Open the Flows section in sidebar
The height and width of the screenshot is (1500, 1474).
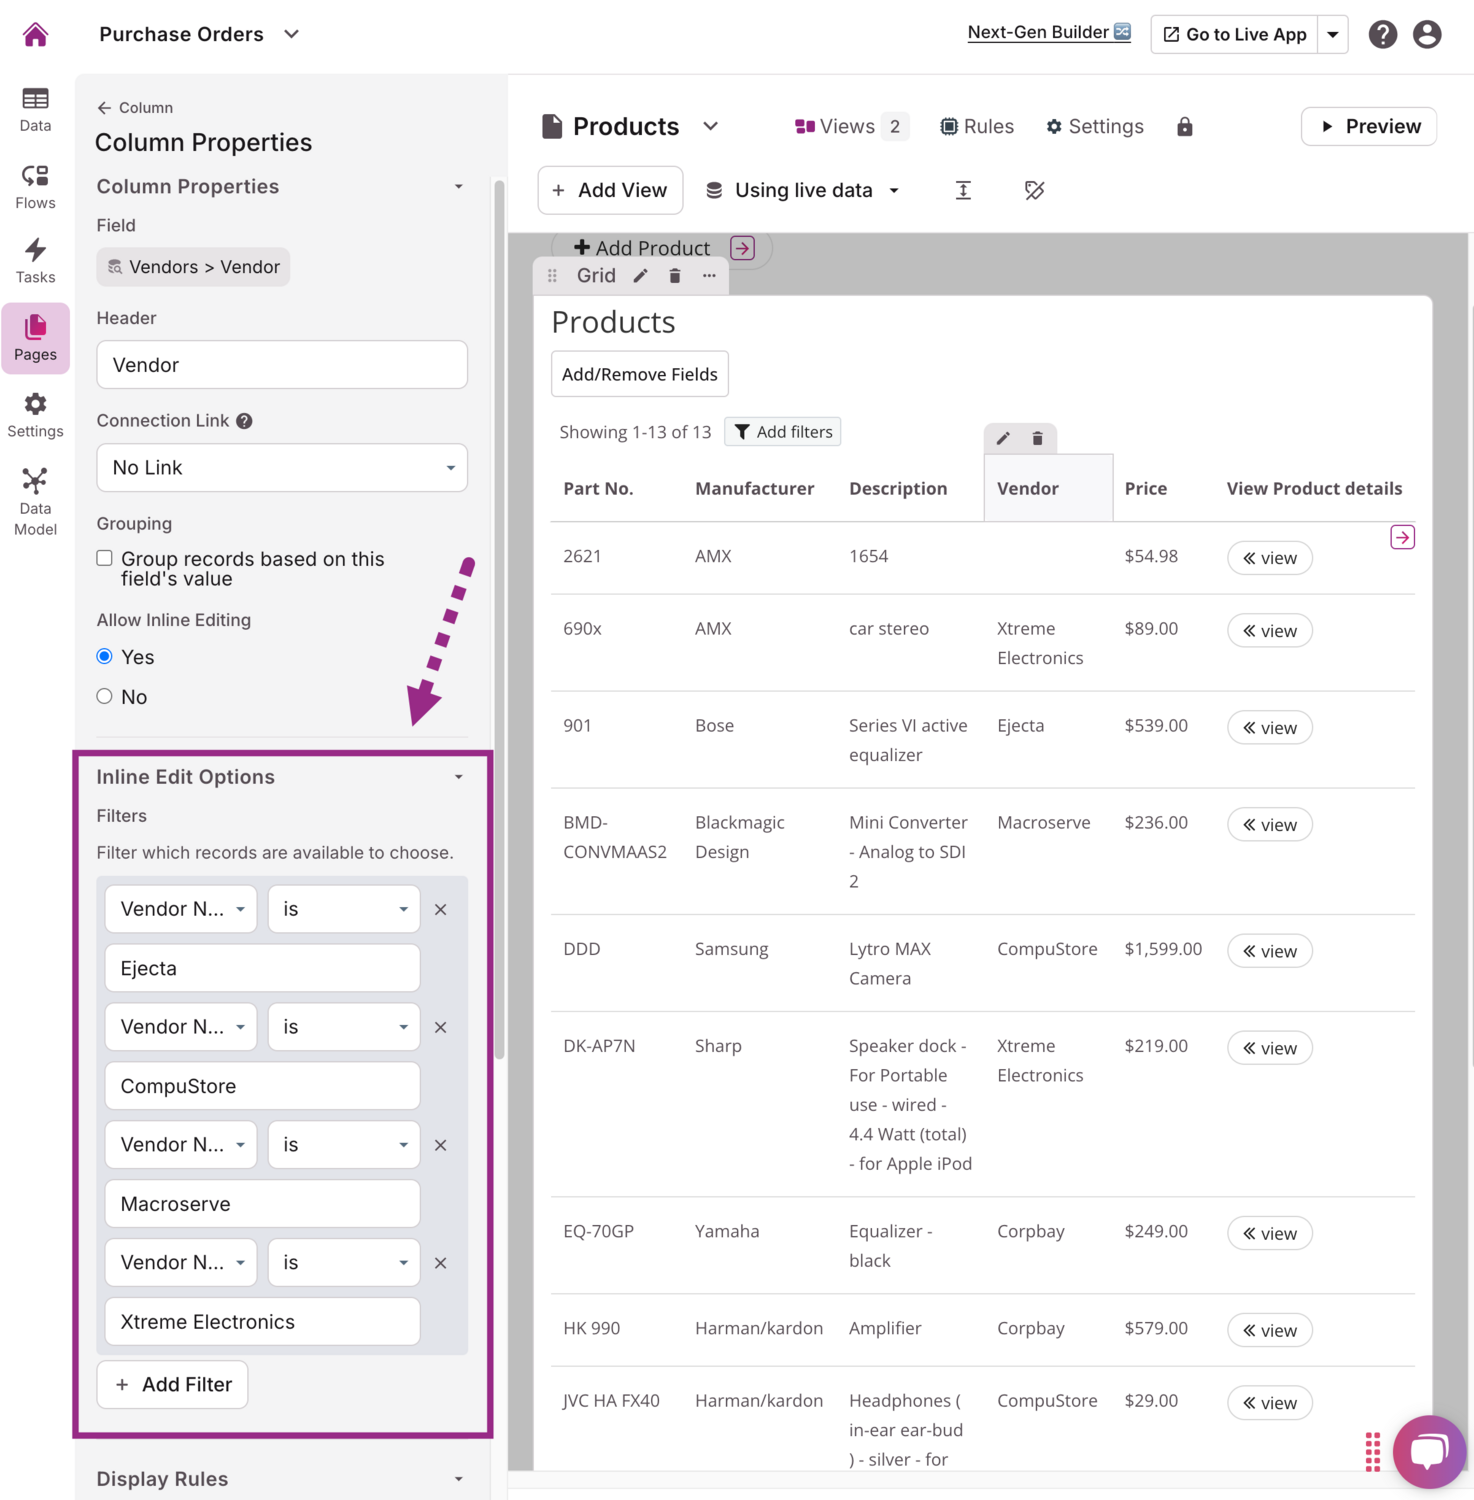point(35,187)
